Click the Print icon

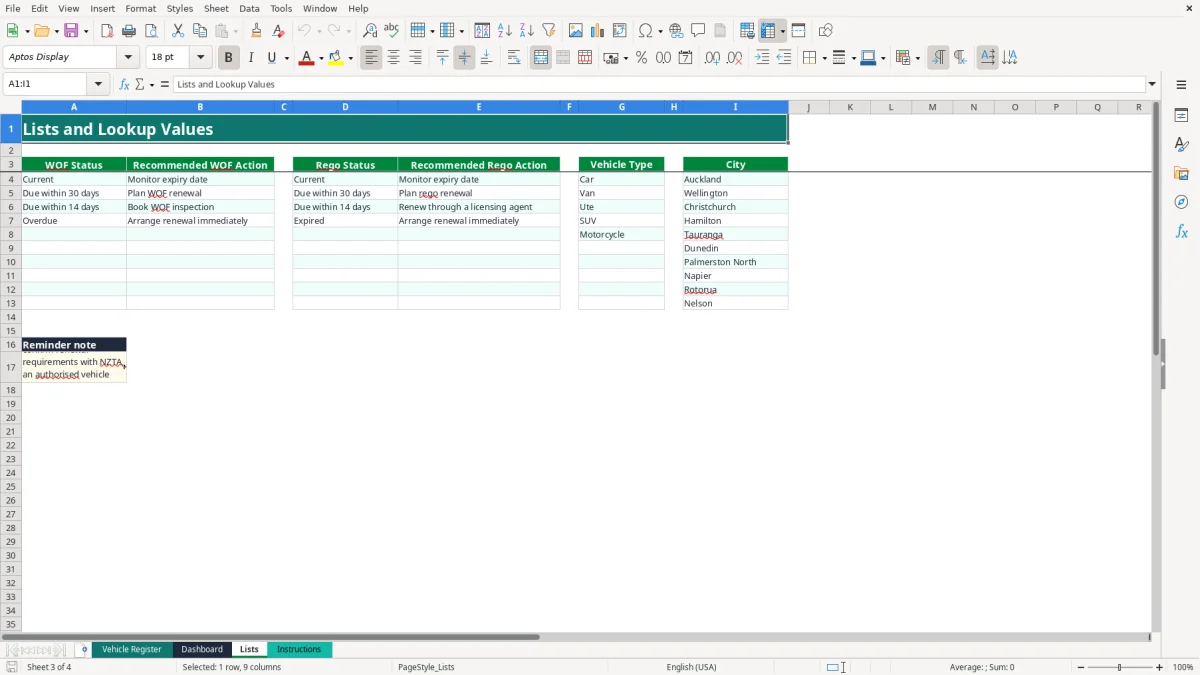(129, 31)
